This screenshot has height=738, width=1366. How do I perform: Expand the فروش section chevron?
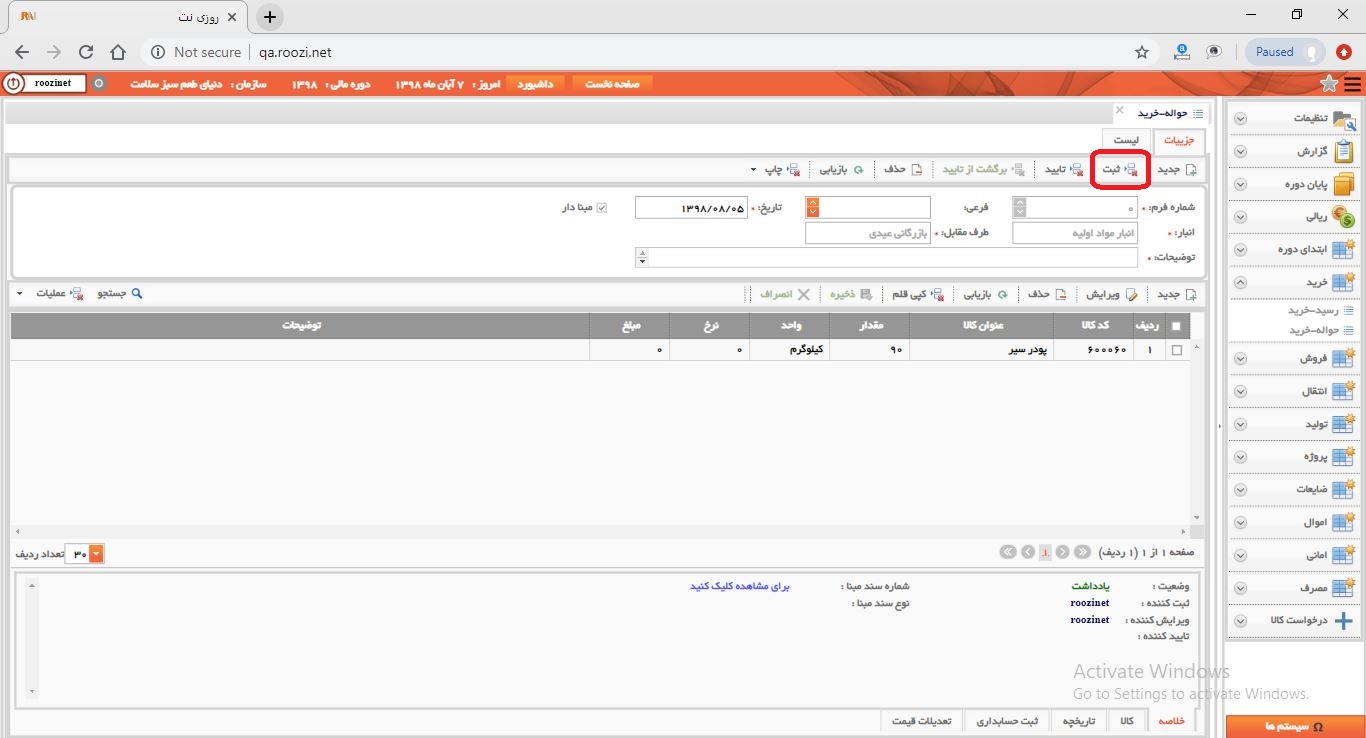tap(1240, 359)
